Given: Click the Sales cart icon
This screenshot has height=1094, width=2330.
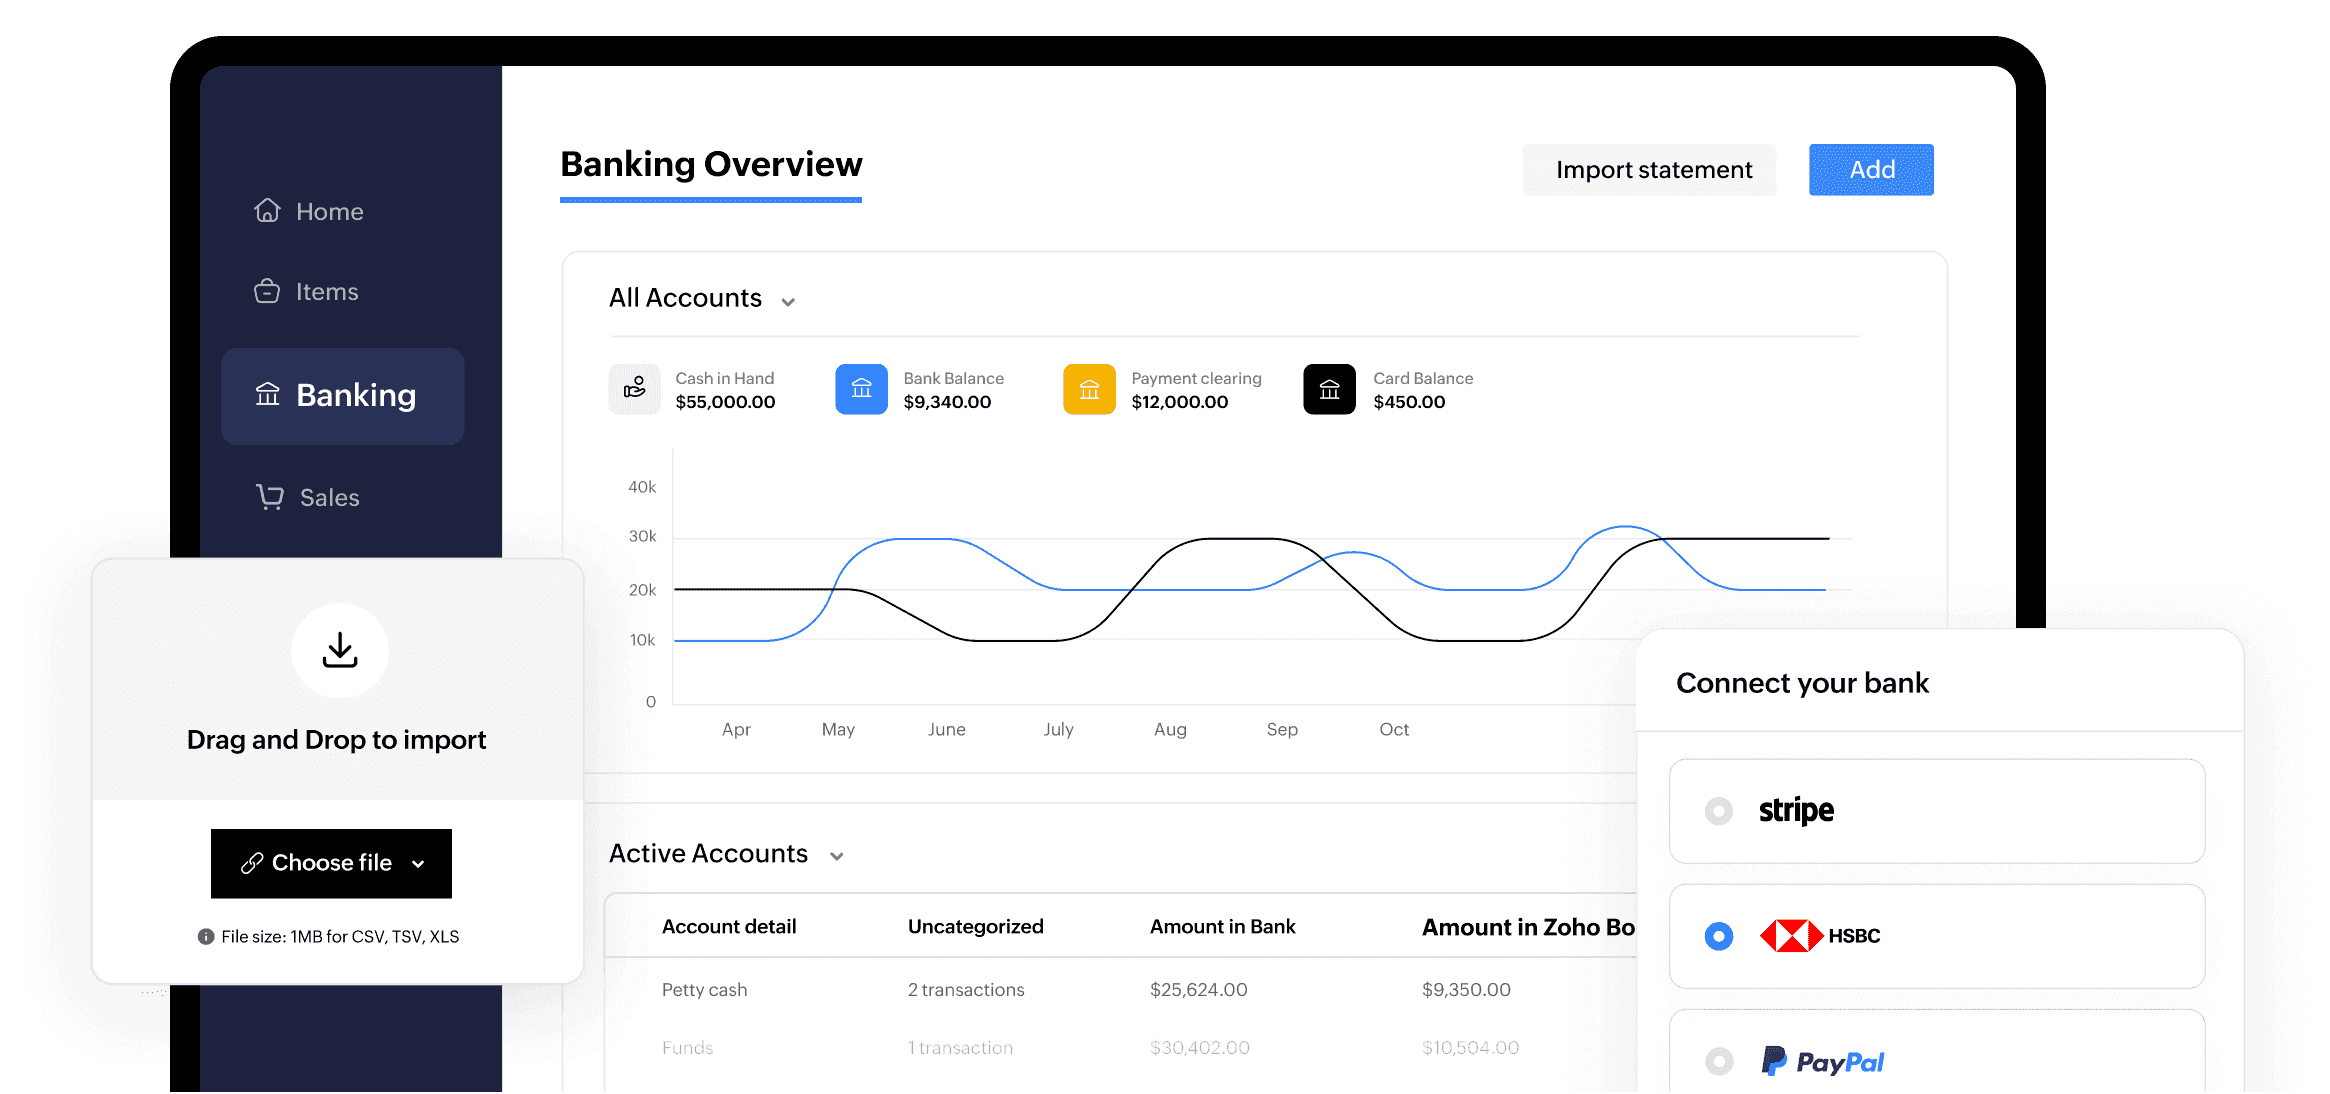Looking at the screenshot, I should click(x=270, y=496).
